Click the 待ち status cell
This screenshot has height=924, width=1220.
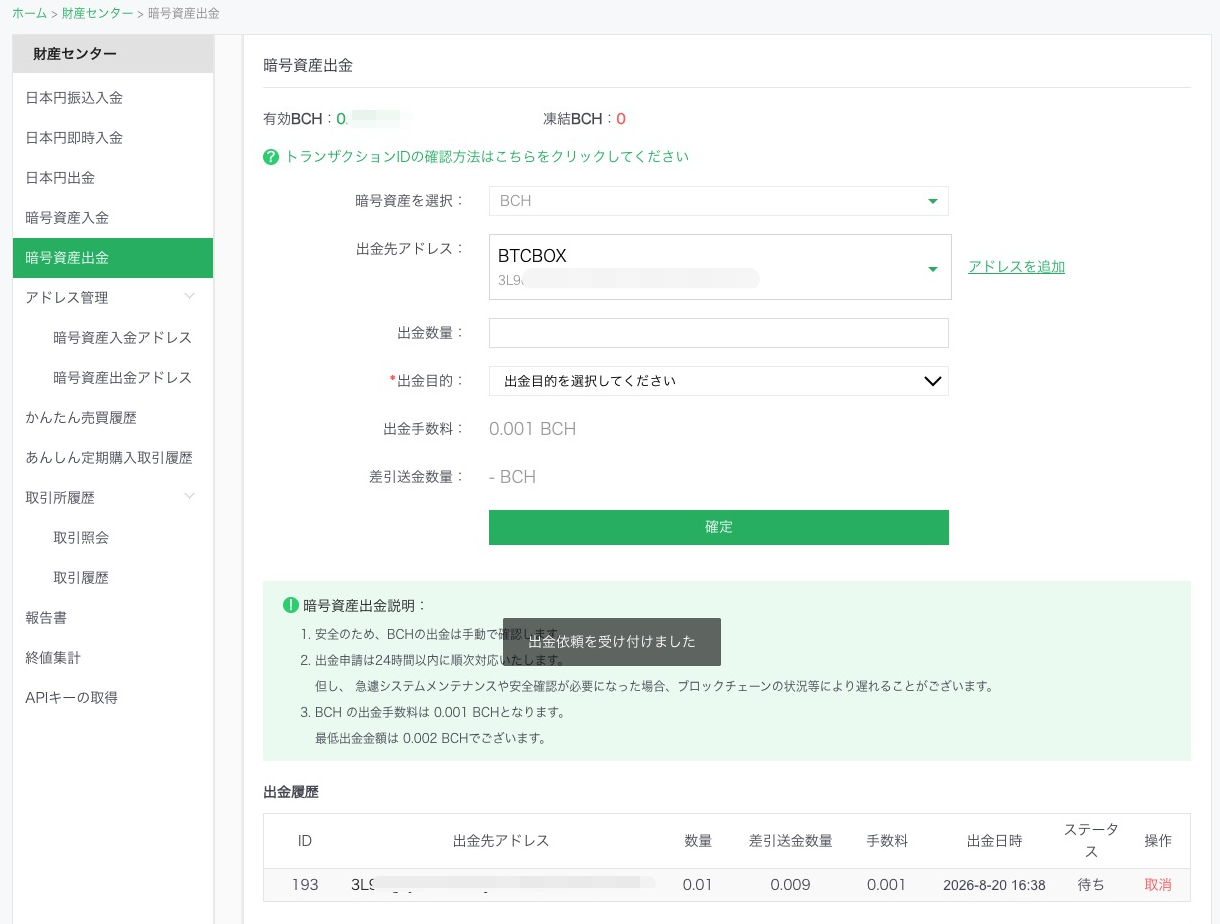[1091, 885]
